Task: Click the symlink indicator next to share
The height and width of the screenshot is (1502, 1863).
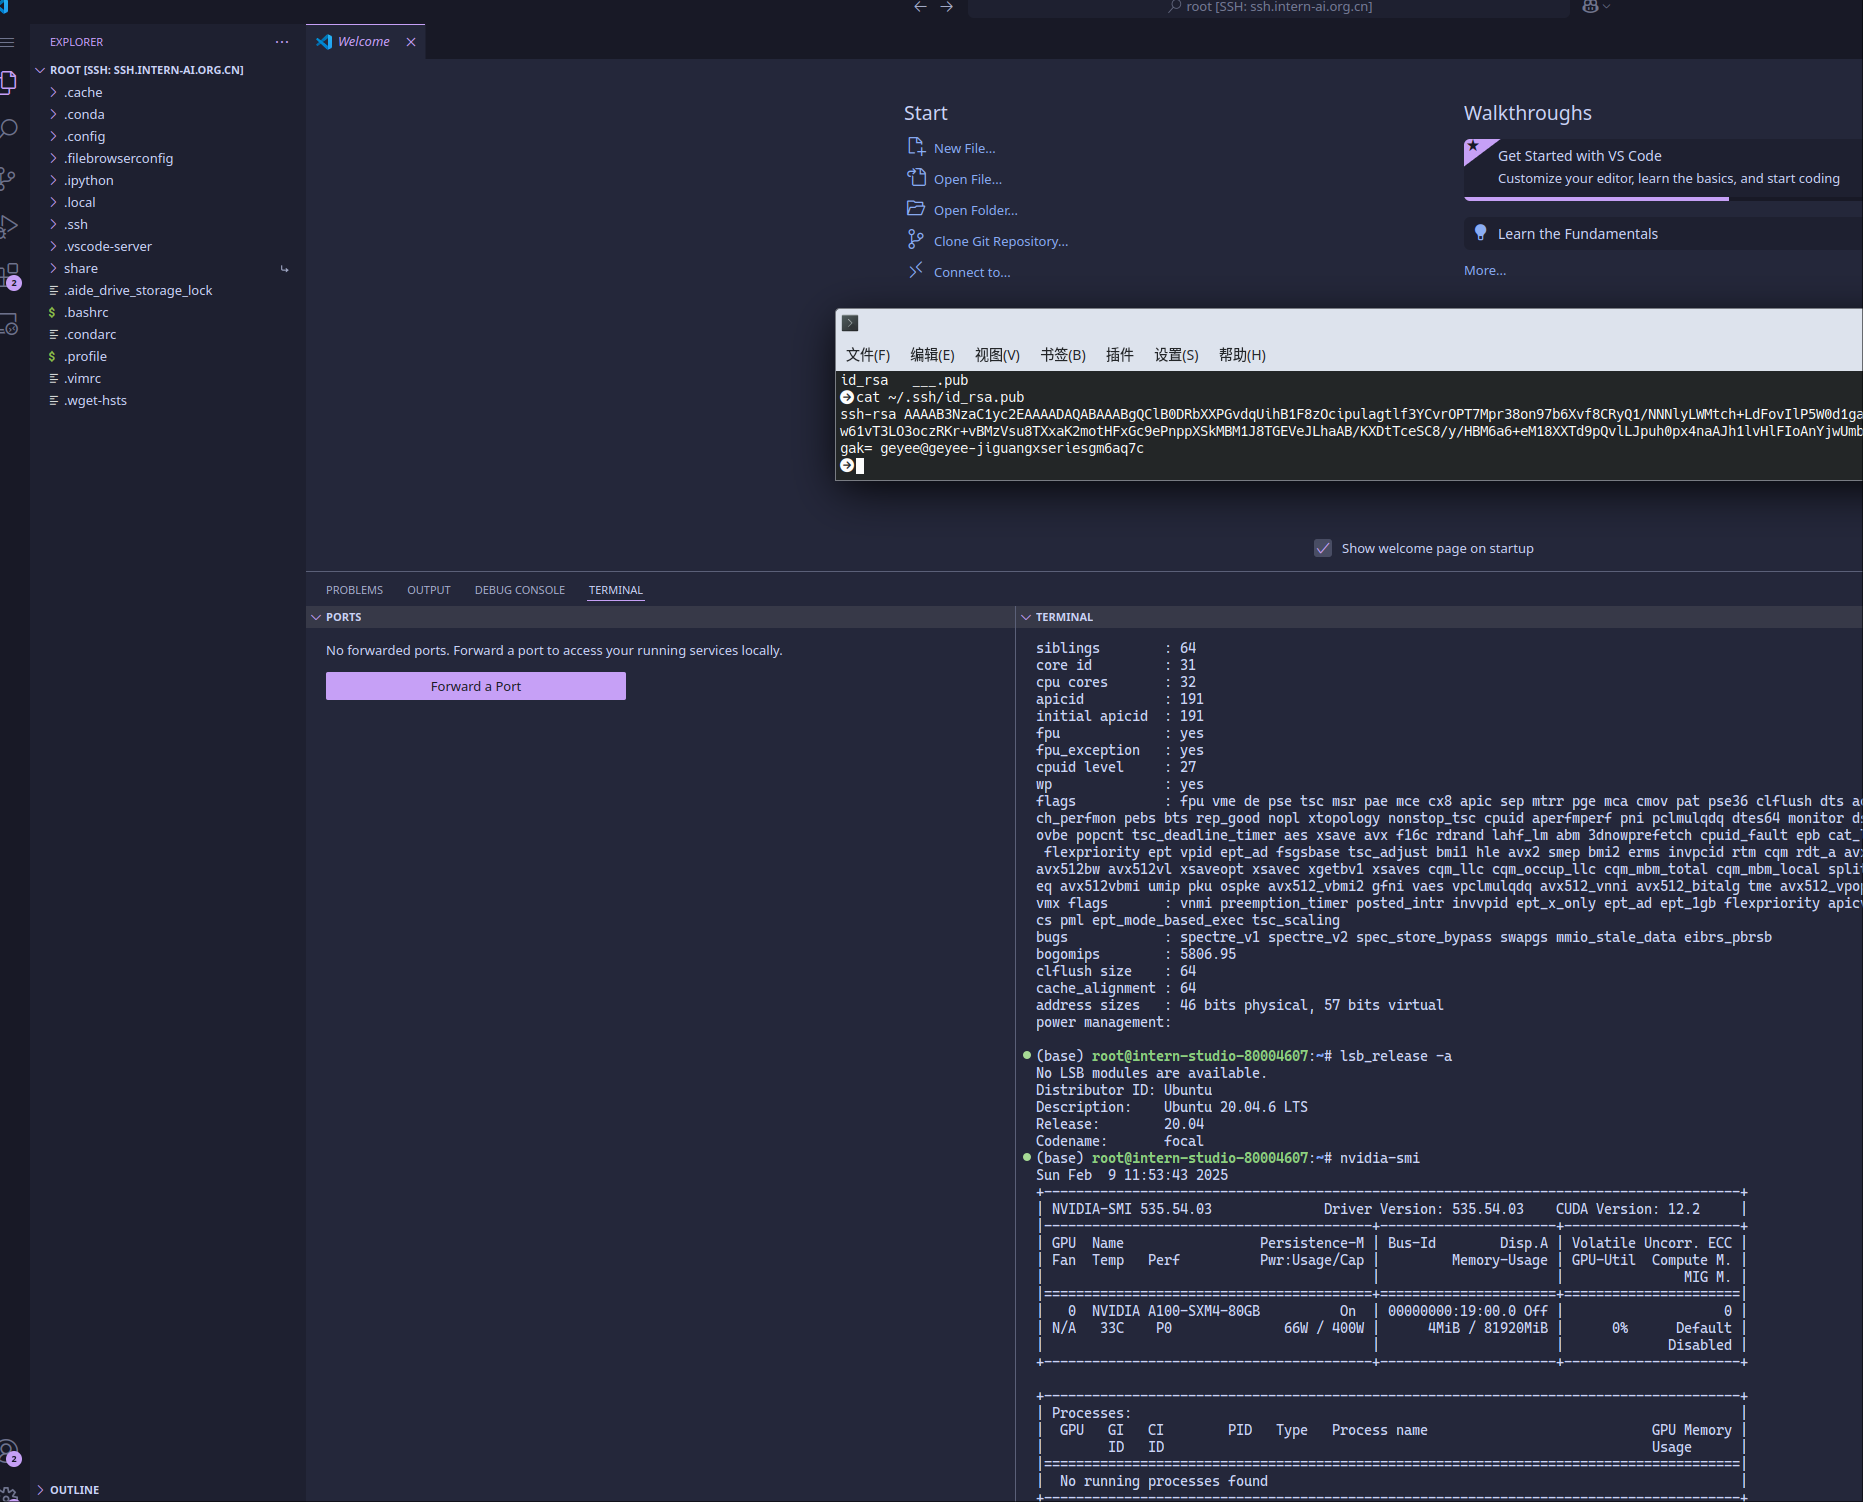Action: click(x=285, y=269)
